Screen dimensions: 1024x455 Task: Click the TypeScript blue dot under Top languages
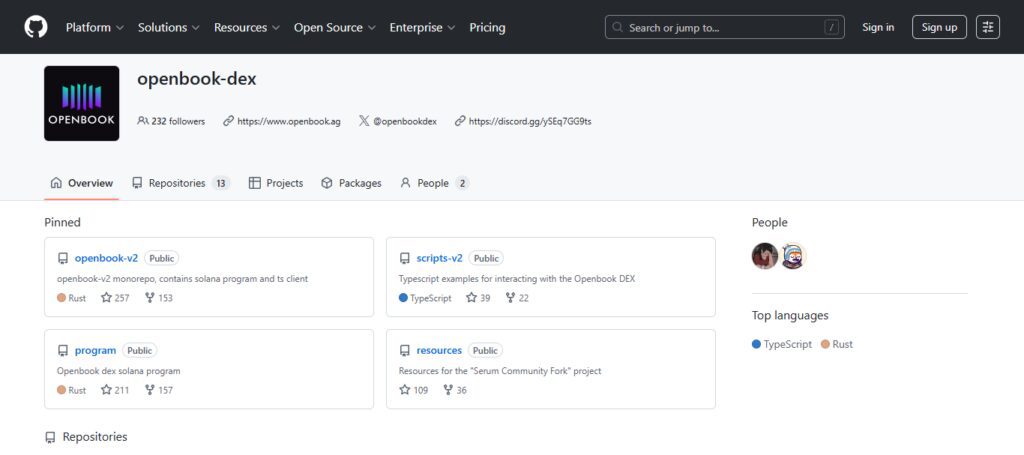756,344
